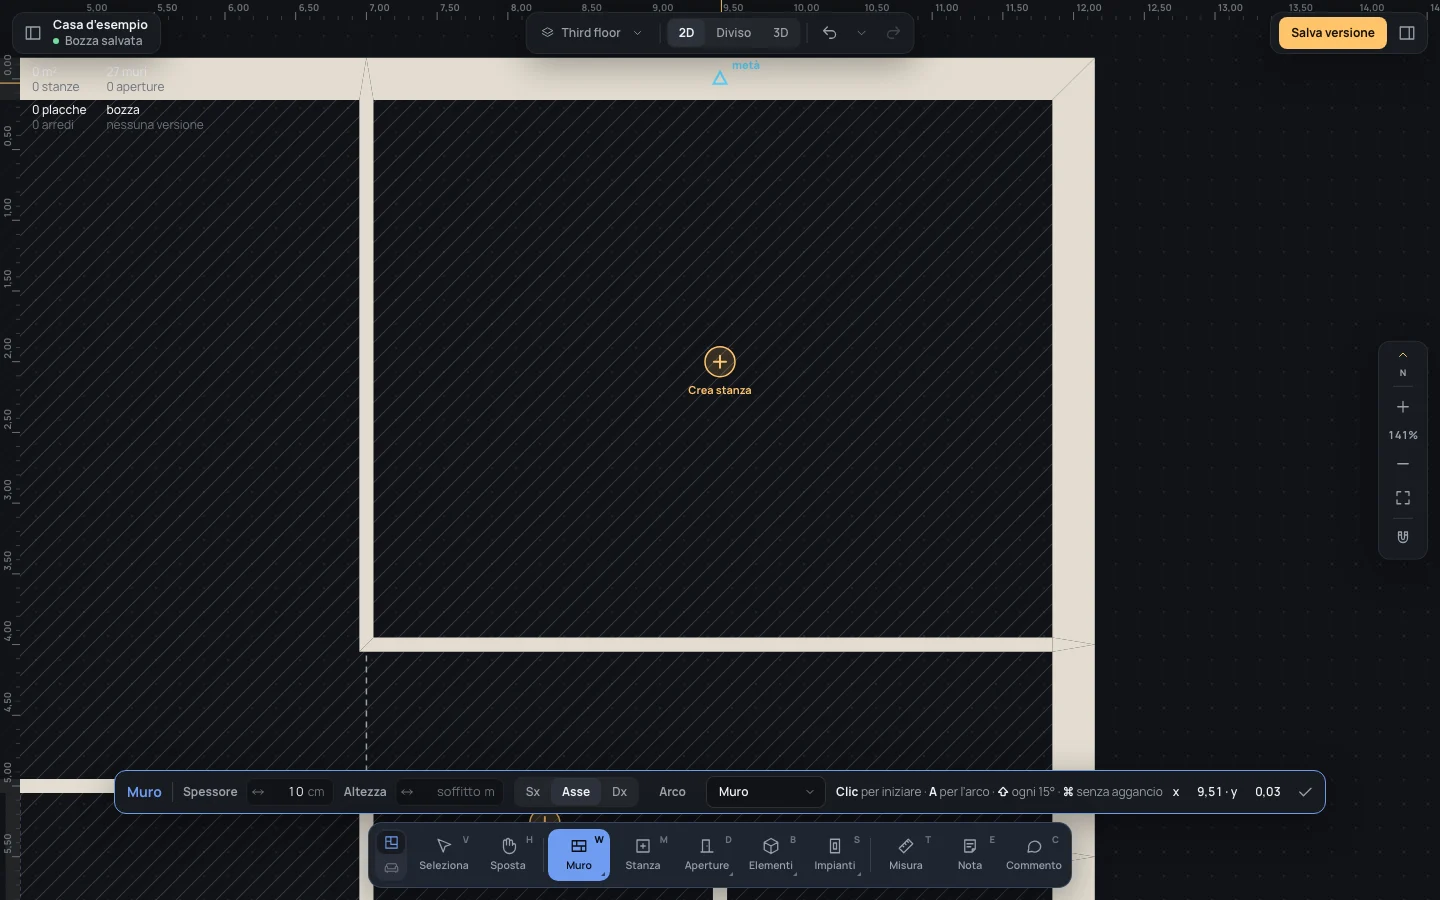Viewport: 1440px width, 900px height.
Task: Choose the Nota note tool
Action: pyautogui.click(x=970, y=855)
